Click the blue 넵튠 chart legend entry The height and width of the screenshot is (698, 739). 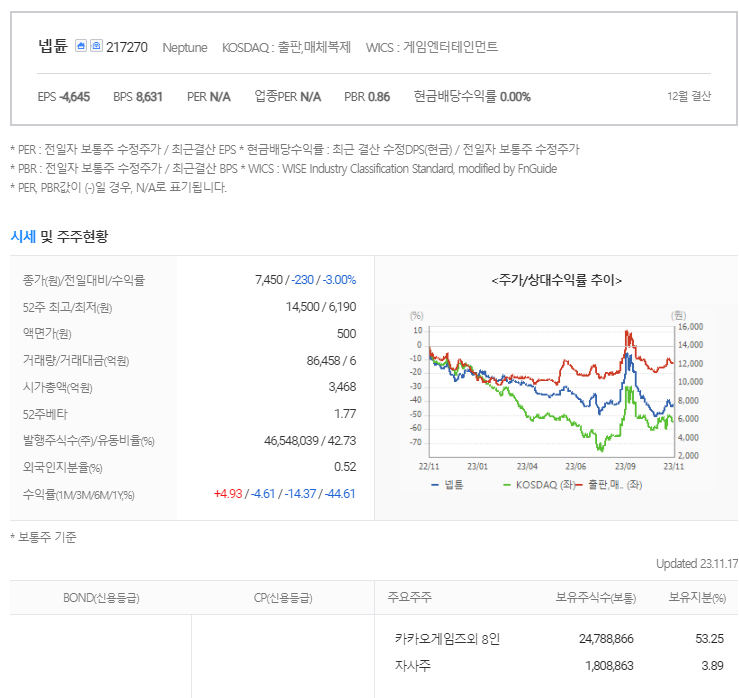pyautogui.click(x=447, y=485)
